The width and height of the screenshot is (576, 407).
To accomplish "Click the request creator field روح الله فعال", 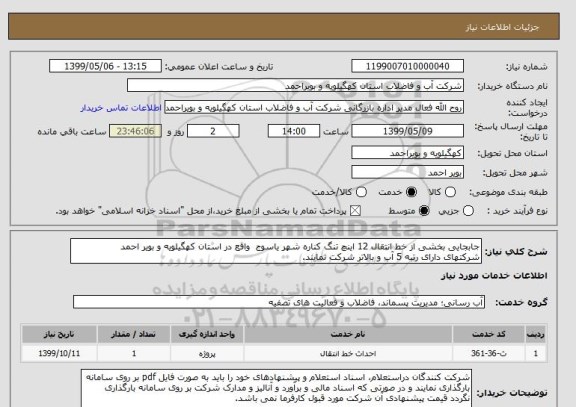I will 314,108.
